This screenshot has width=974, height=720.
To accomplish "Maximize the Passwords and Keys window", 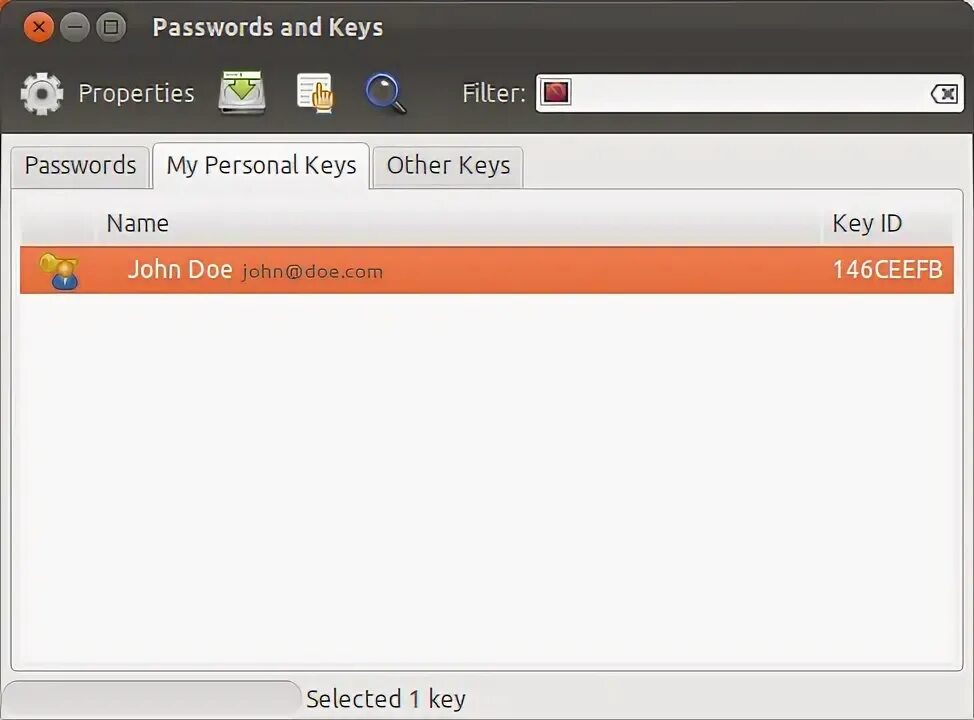I will (x=111, y=27).
